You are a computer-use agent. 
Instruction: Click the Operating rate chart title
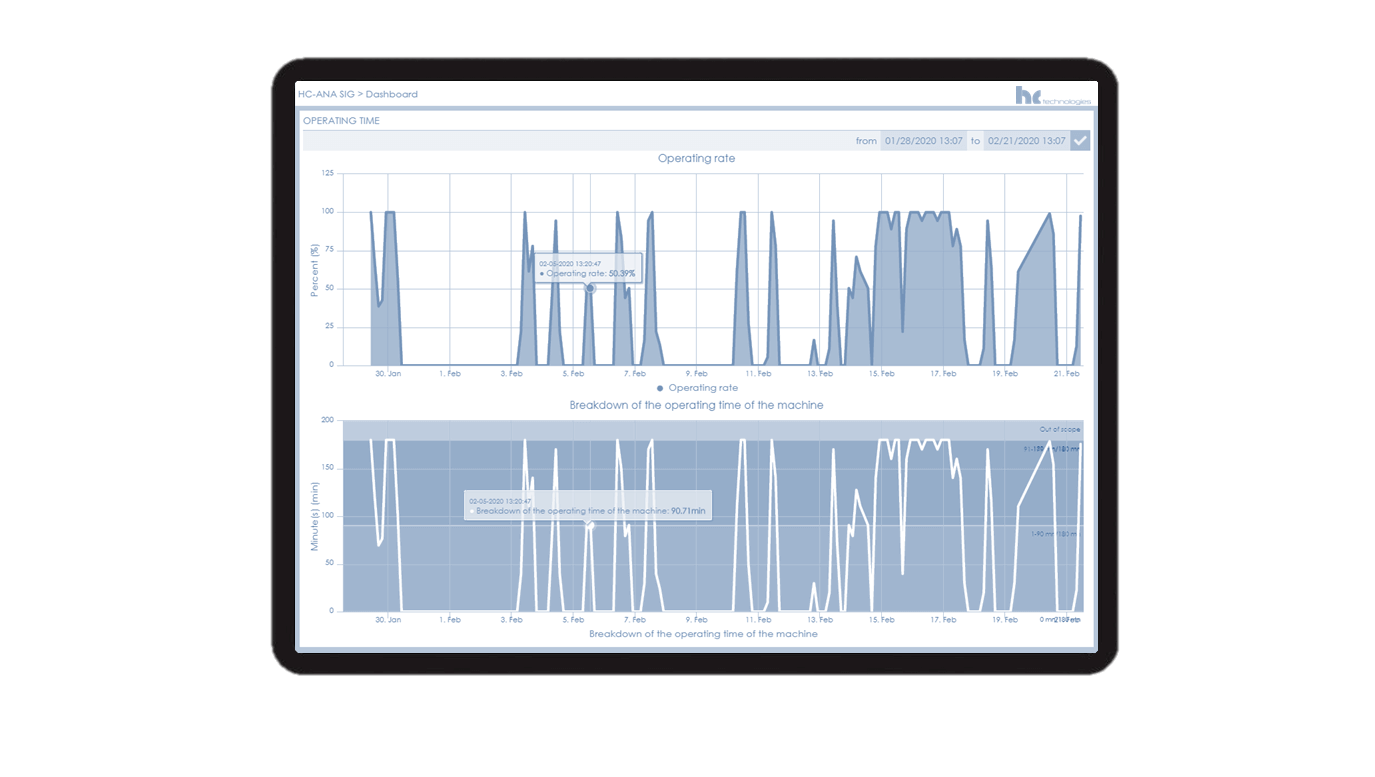697,158
